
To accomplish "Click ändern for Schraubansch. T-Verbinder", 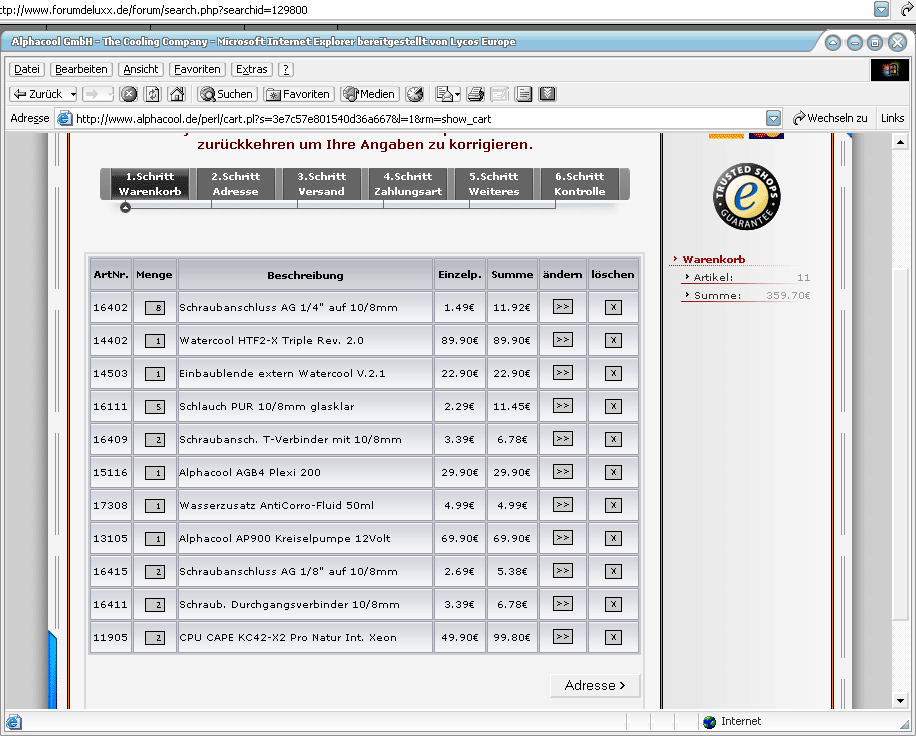I will tap(563, 439).
